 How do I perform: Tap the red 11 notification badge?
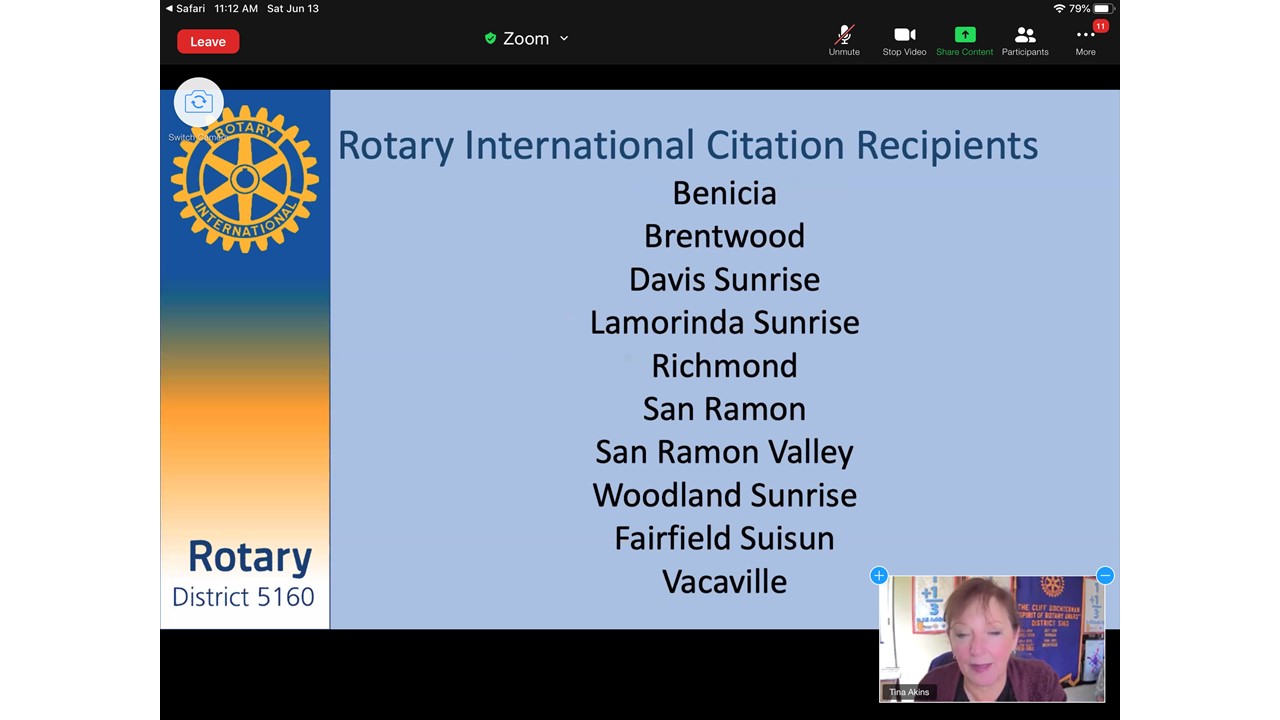[x=1100, y=26]
